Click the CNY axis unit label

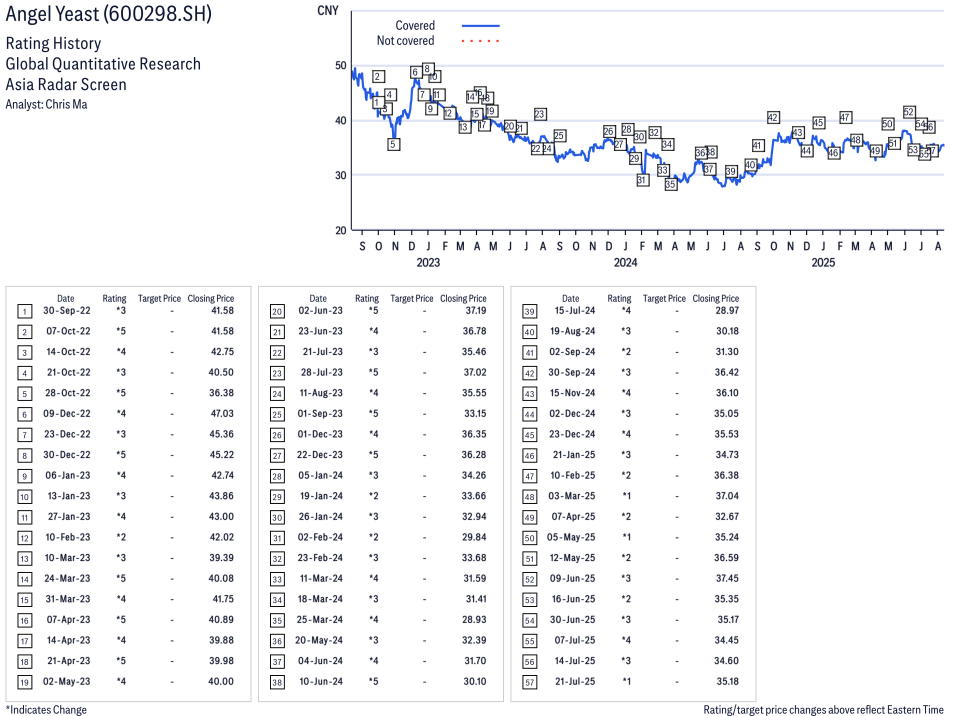pyautogui.click(x=328, y=10)
